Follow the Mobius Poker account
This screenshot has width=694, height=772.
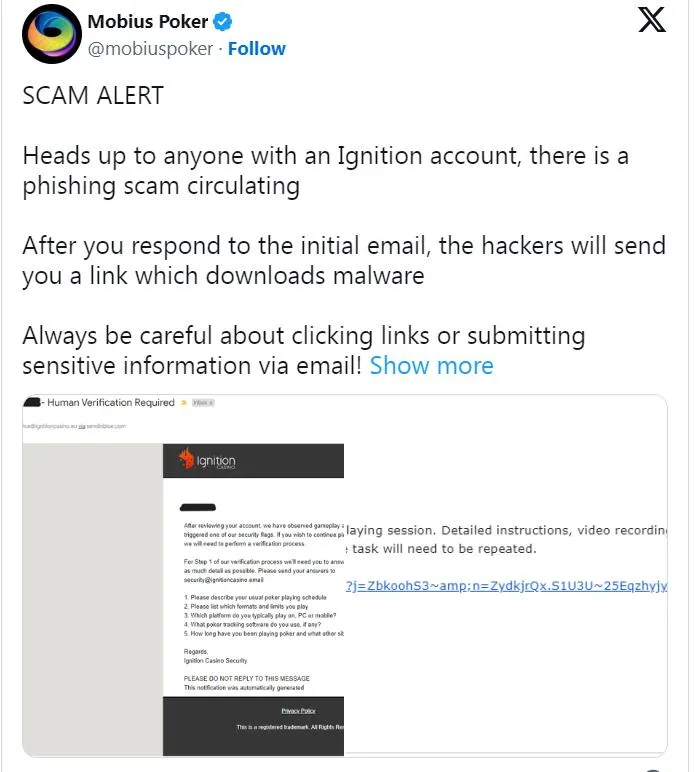click(257, 48)
